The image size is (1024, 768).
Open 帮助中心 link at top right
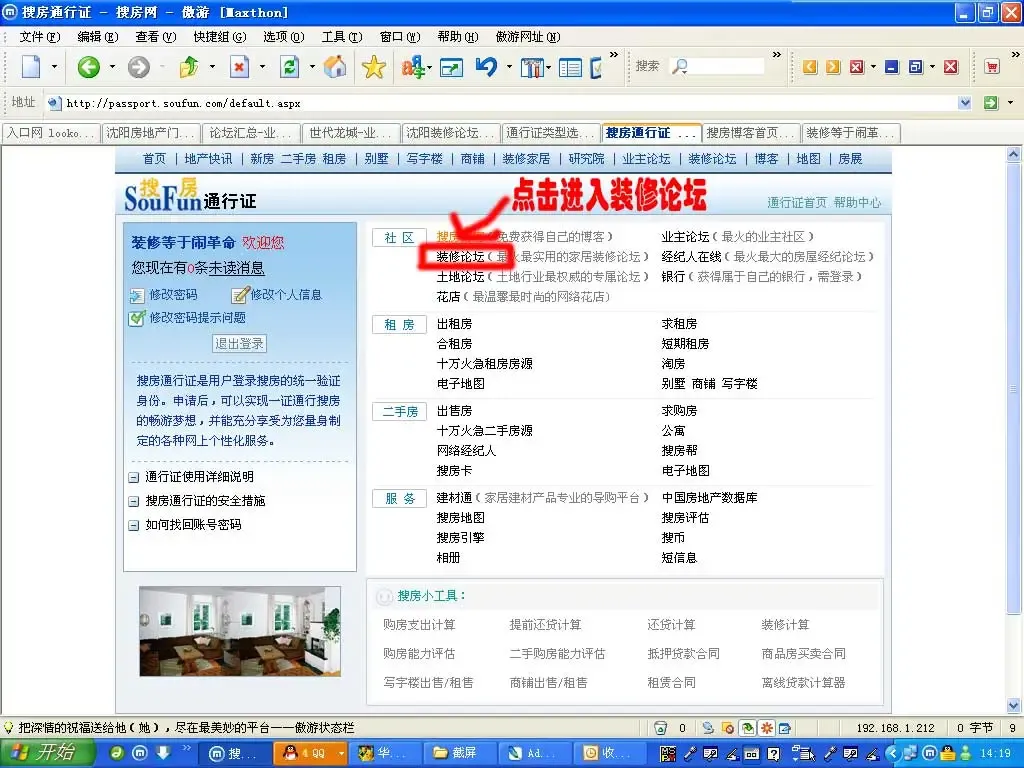pyautogui.click(x=857, y=202)
